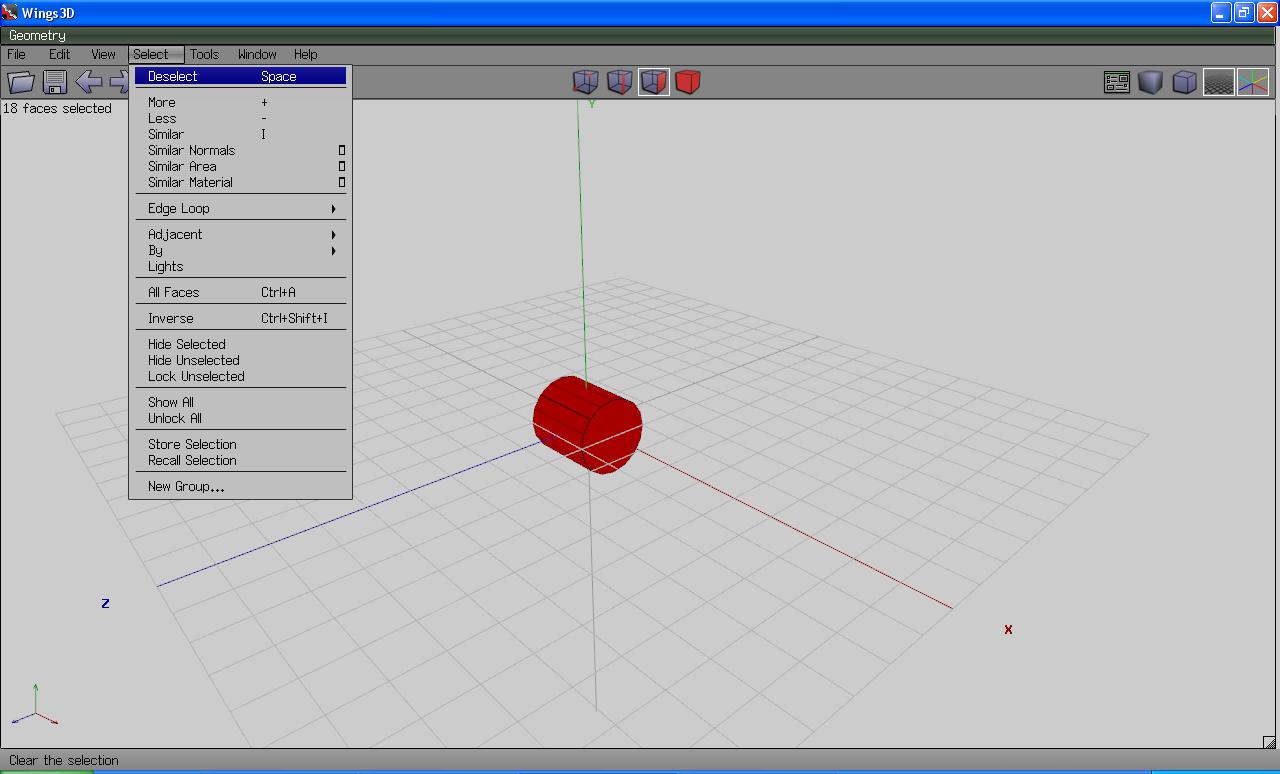The image size is (1280, 774).
Task: Switch to face selection mode cube
Action: pos(653,82)
